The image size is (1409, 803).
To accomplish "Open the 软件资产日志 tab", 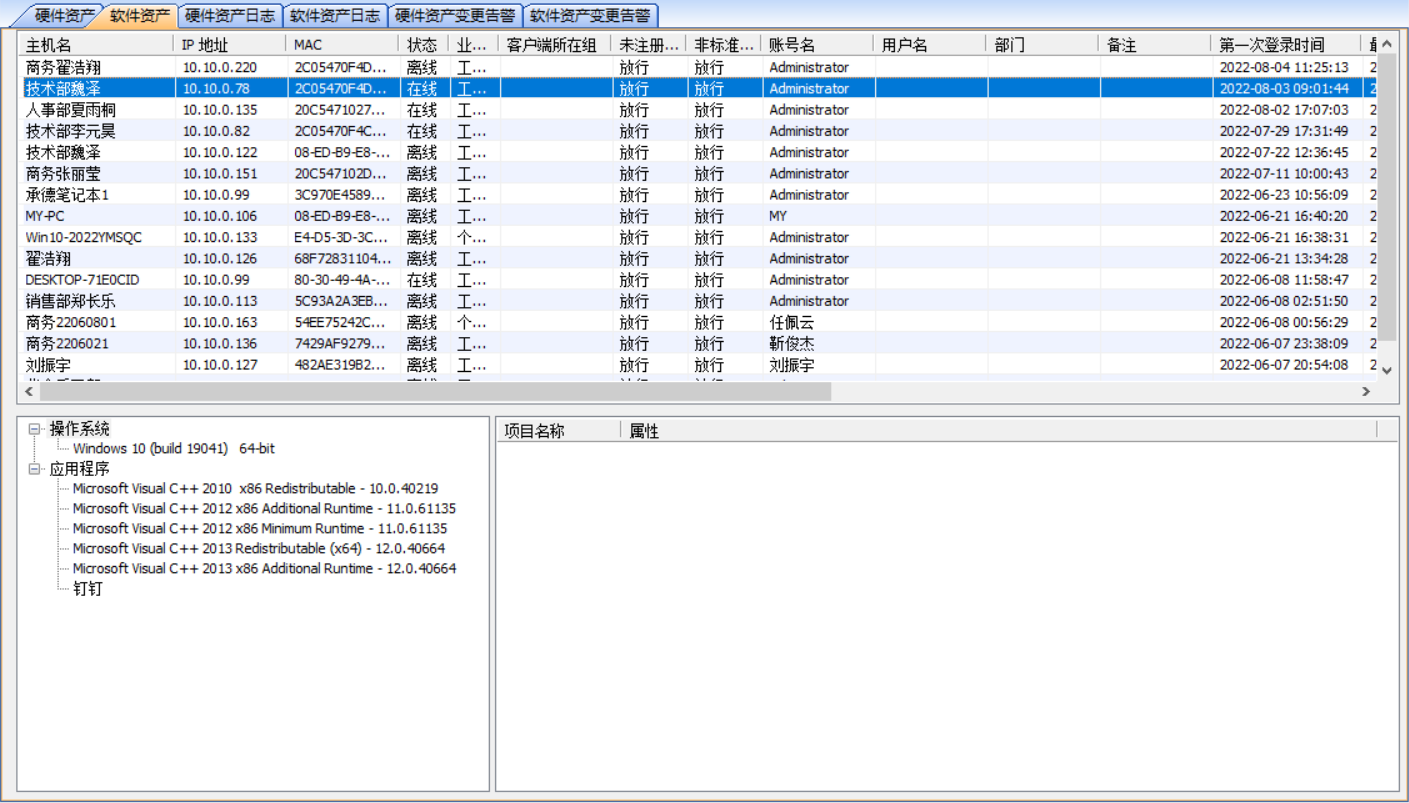I will [335, 16].
